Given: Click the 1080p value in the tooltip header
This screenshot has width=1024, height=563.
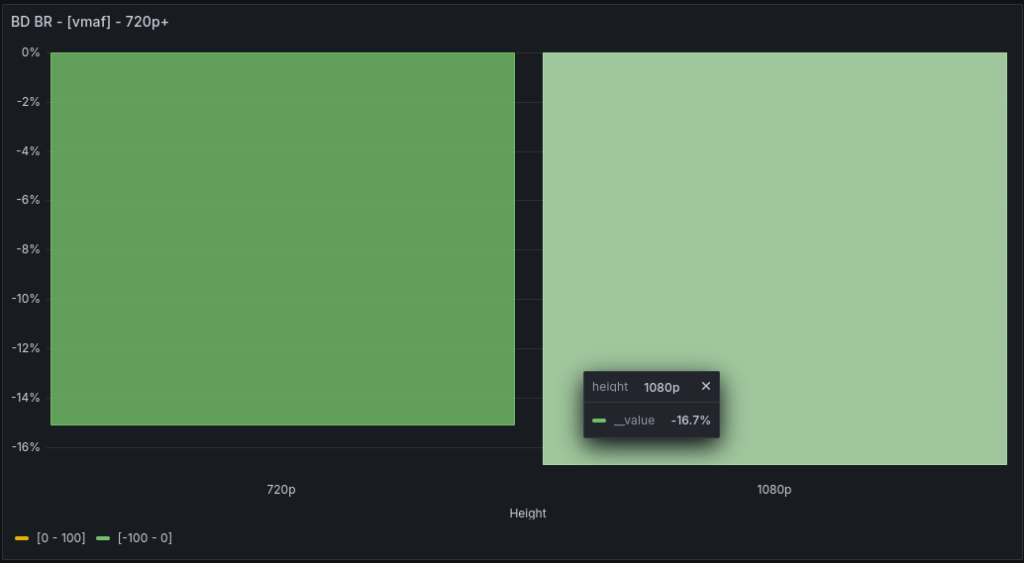Looking at the screenshot, I should [661, 386].
